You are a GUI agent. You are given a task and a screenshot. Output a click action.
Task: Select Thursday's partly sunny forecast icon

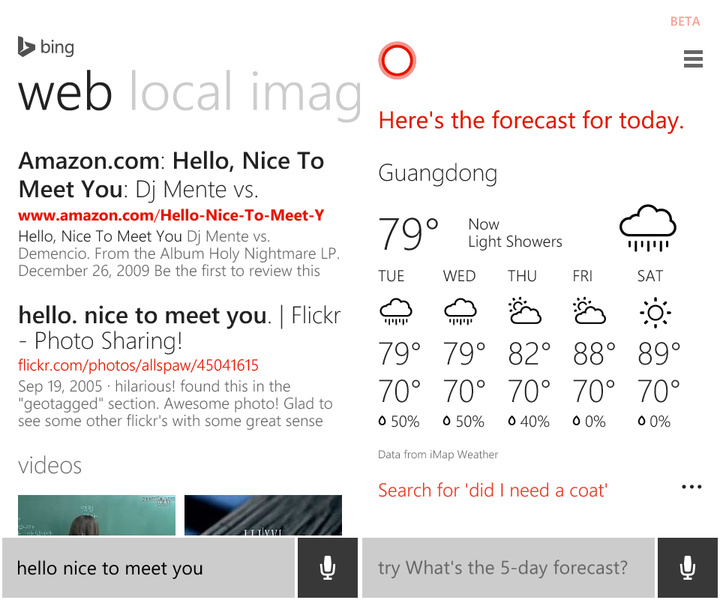coord(525,313)
